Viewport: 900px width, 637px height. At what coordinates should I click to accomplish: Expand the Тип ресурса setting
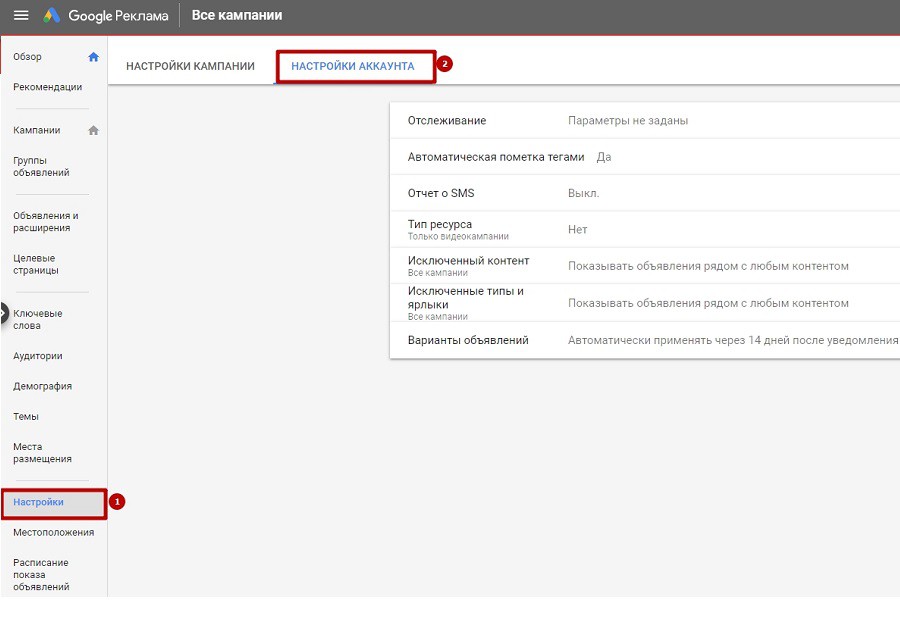[644, 229]
